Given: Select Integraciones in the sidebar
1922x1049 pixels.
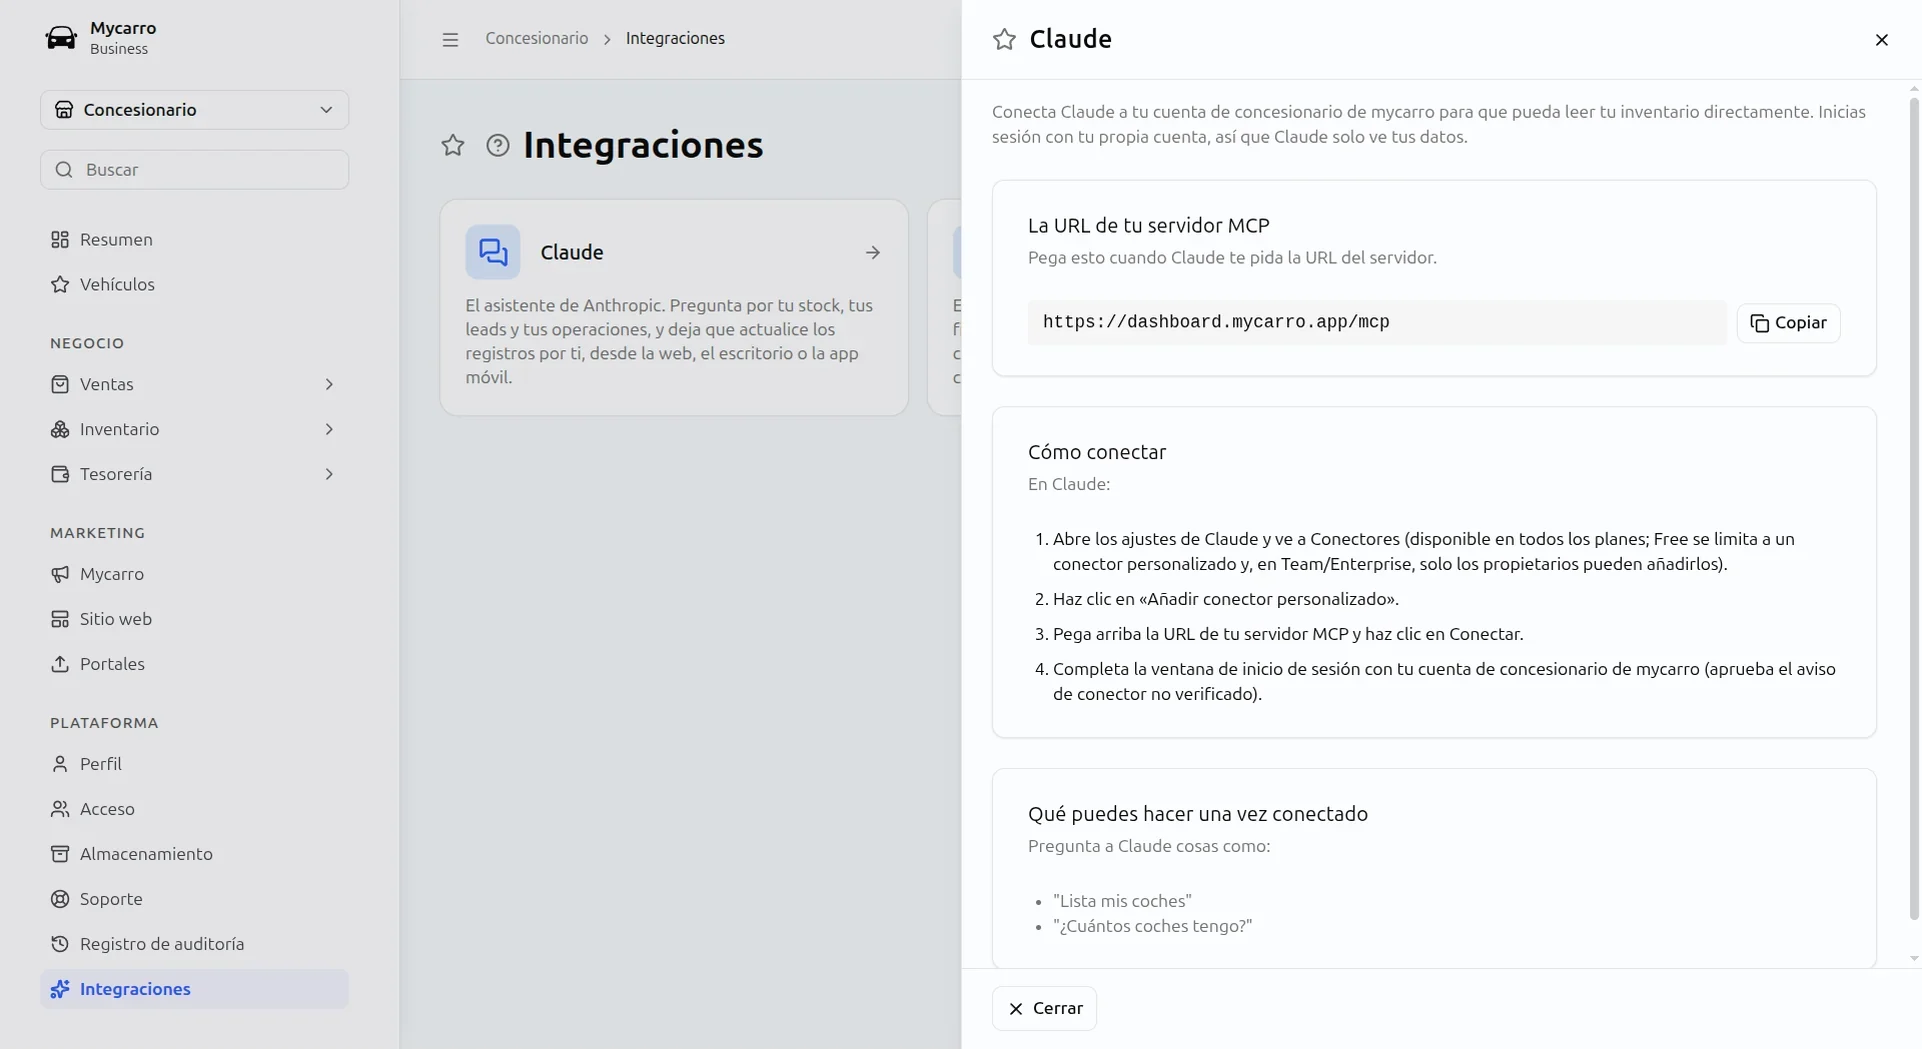Looking at the screenshot, I should click(194, 990).
